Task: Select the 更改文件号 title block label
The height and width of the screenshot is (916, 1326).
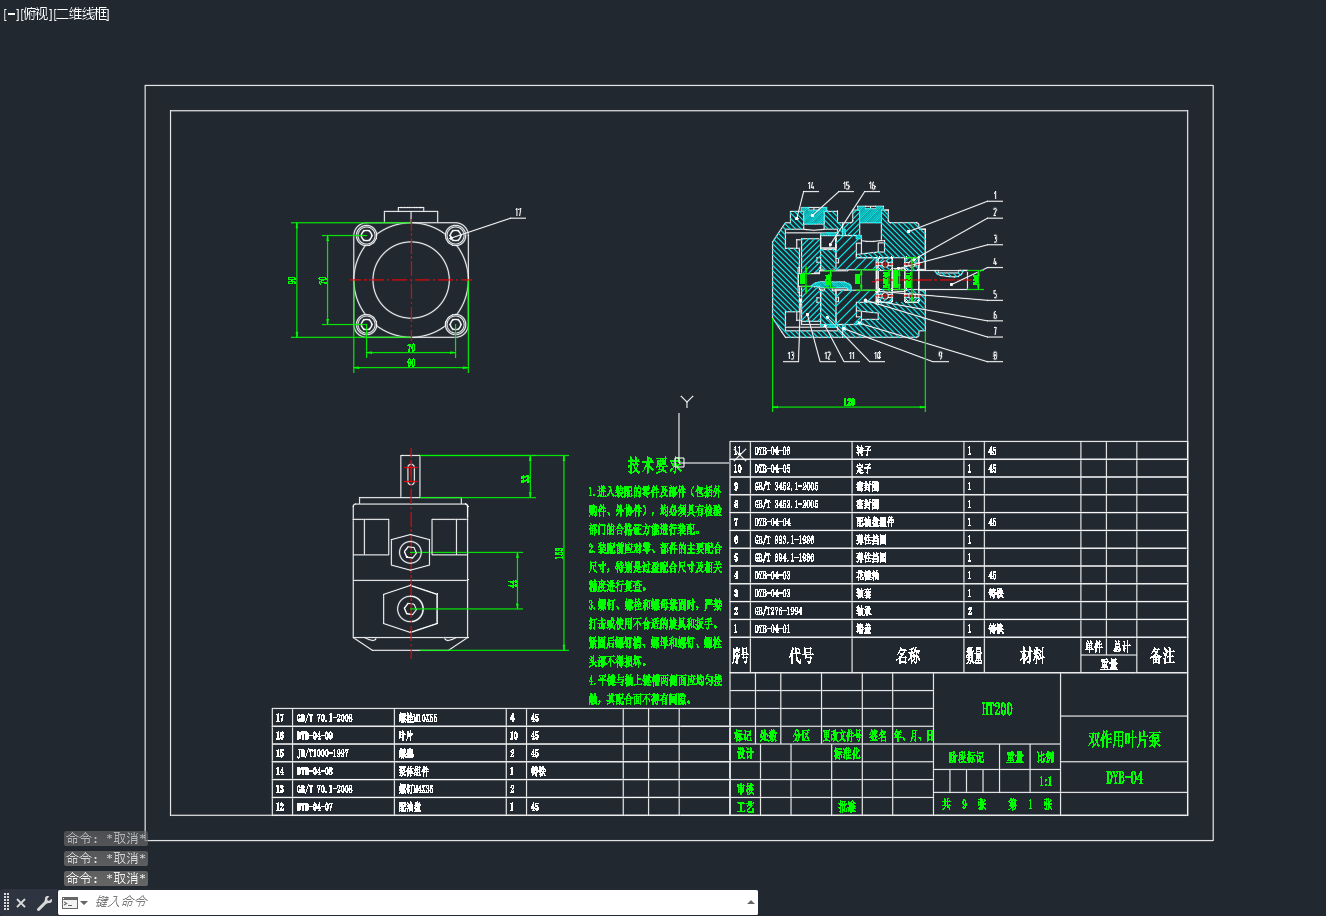Action: [x=841, y=736]
